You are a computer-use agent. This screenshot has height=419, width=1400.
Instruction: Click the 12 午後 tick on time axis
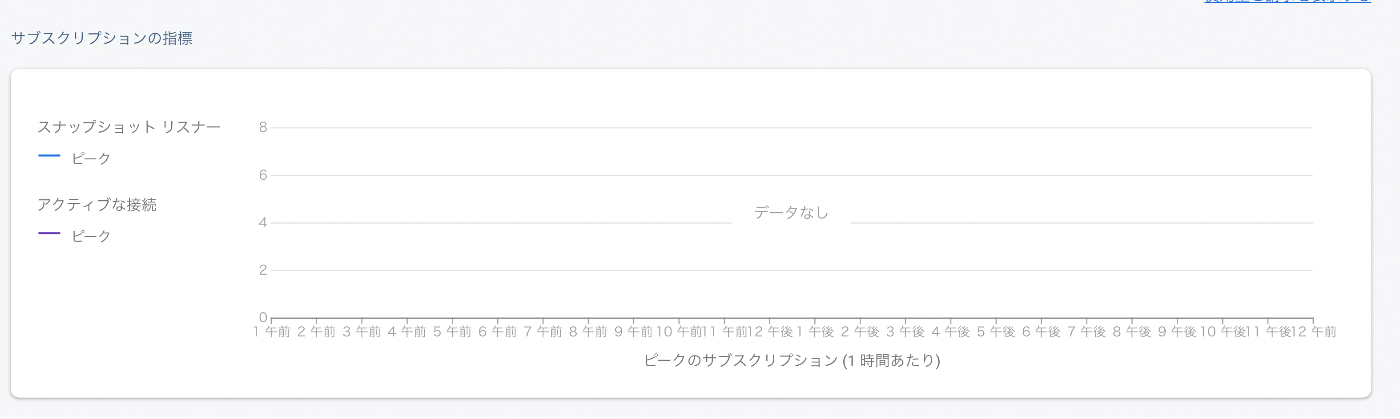coord(768,331)
